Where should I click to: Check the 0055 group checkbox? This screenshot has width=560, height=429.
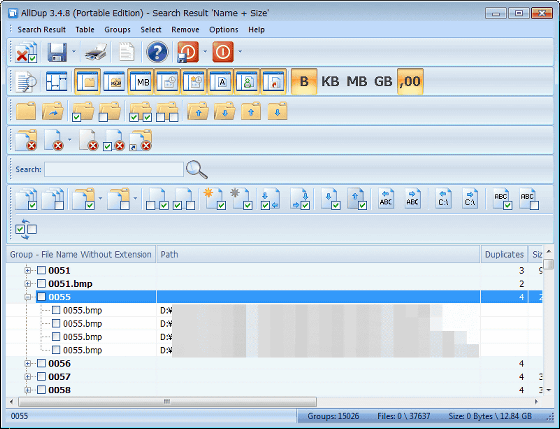(x=41, y=297)
